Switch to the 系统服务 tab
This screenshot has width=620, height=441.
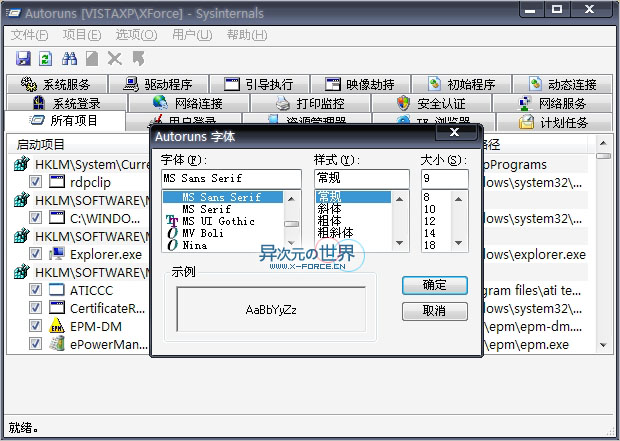pos(57,84)
